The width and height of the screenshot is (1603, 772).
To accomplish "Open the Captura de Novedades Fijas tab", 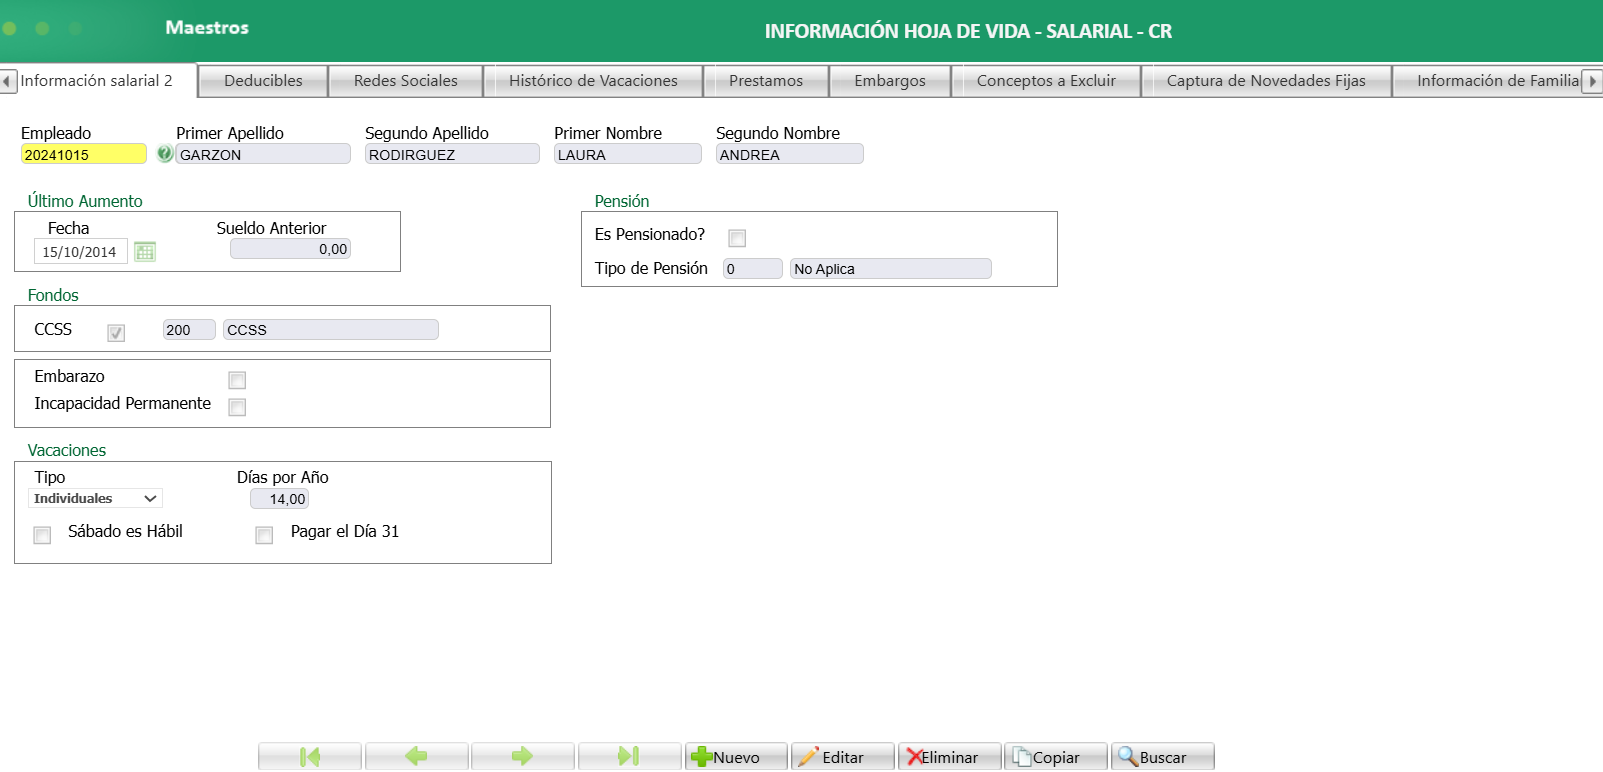I will [1266, 81].
